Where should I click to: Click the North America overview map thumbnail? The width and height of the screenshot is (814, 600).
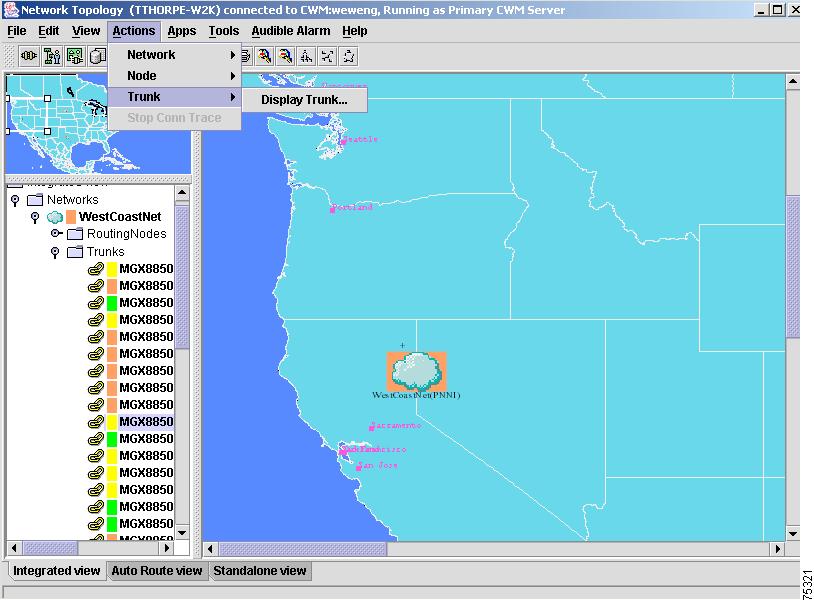coord(99,124)
